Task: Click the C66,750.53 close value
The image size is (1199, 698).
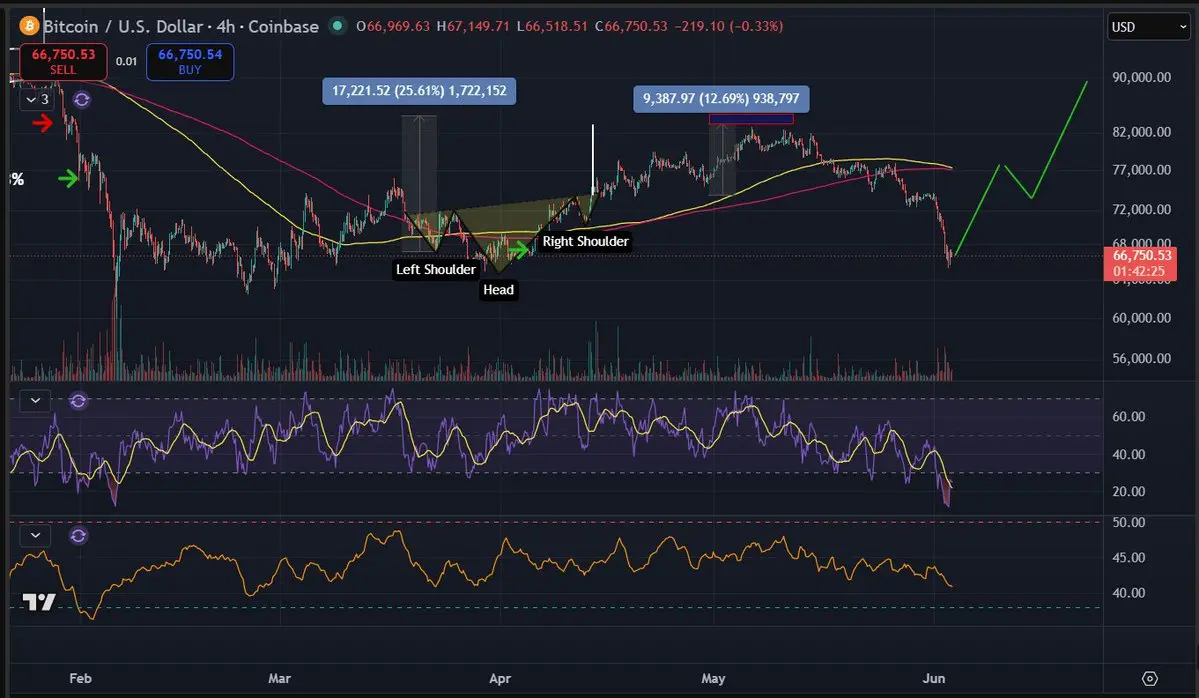Action: pos(631,26)
